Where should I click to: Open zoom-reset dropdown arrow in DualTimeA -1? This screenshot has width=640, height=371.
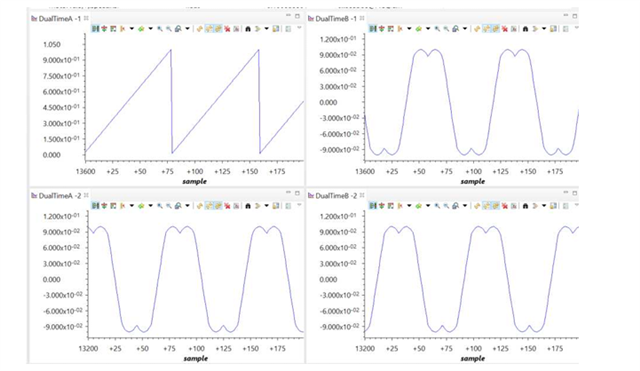click(187, 29)
